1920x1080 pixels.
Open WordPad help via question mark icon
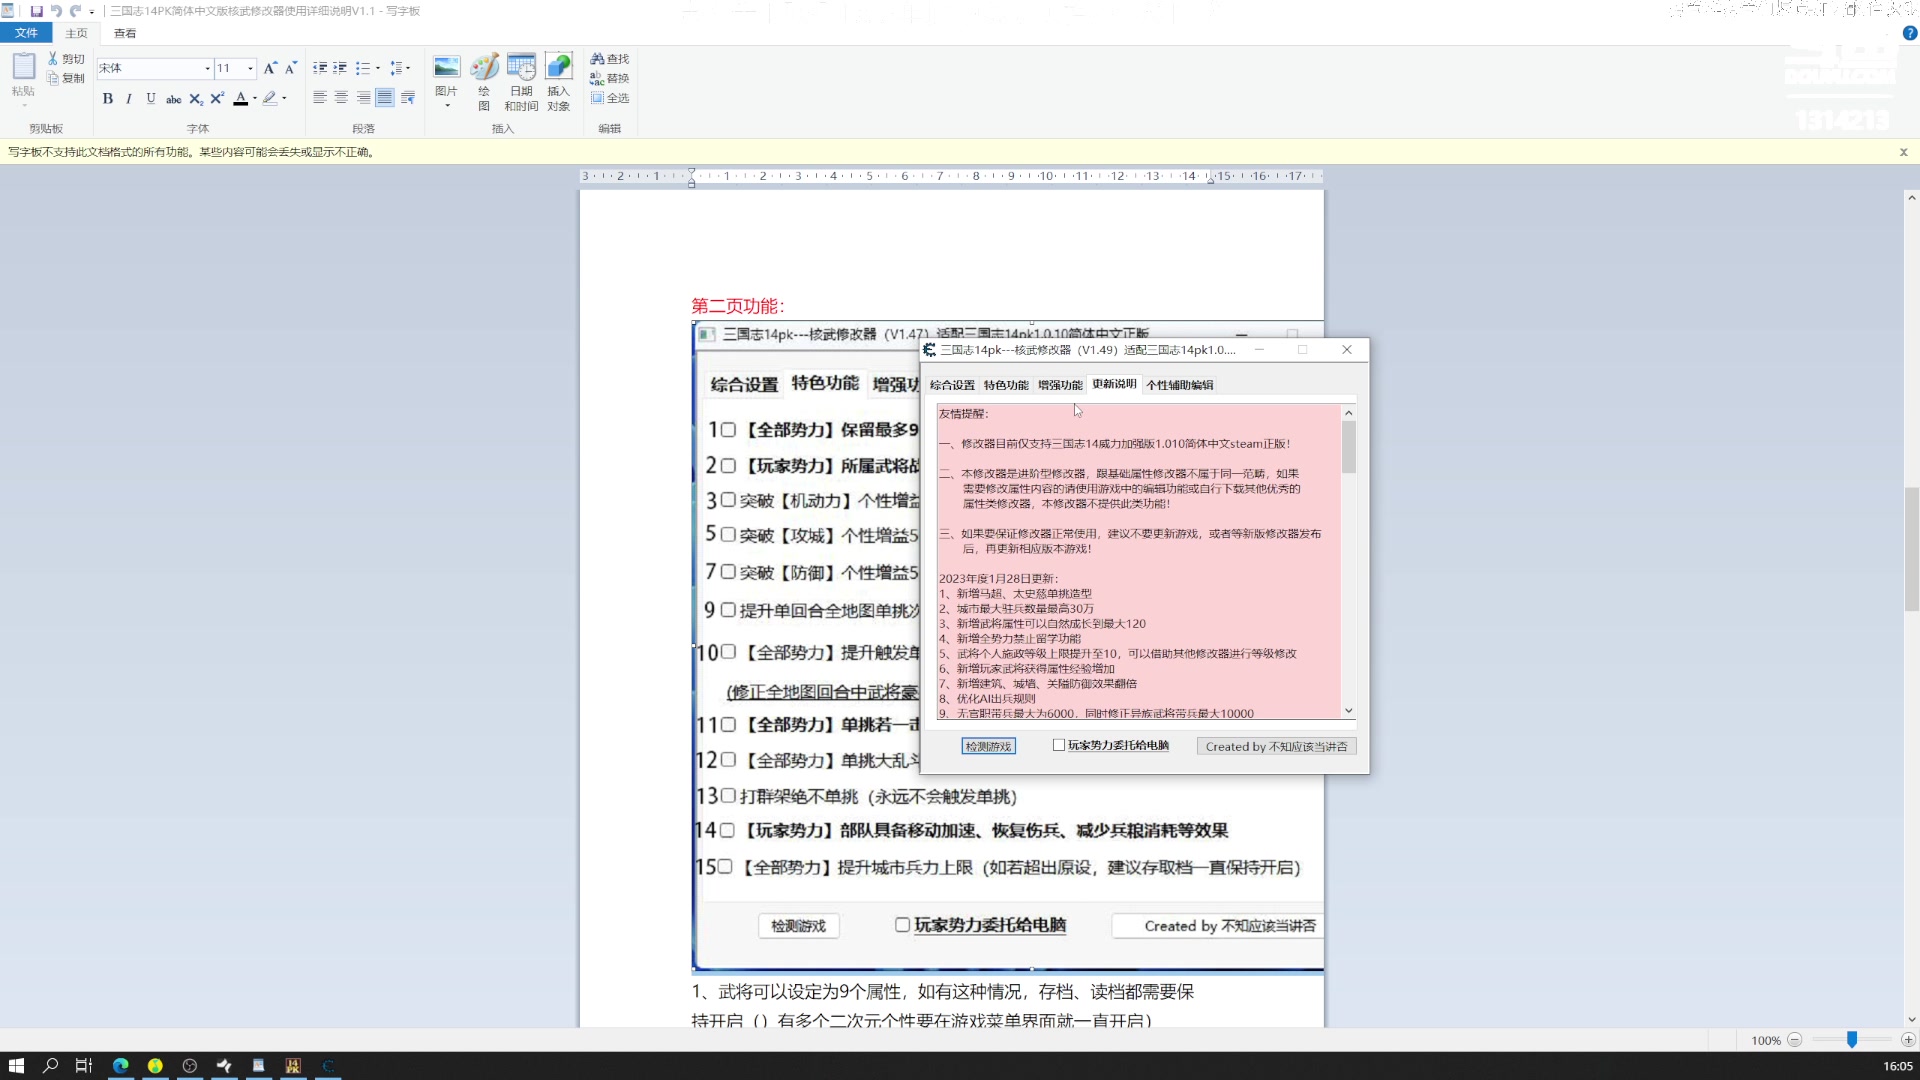click(x=1909, y=33)
